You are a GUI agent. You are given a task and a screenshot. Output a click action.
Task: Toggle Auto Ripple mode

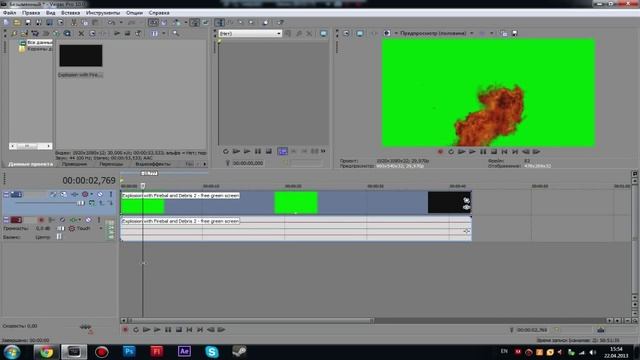pos(177,22)
